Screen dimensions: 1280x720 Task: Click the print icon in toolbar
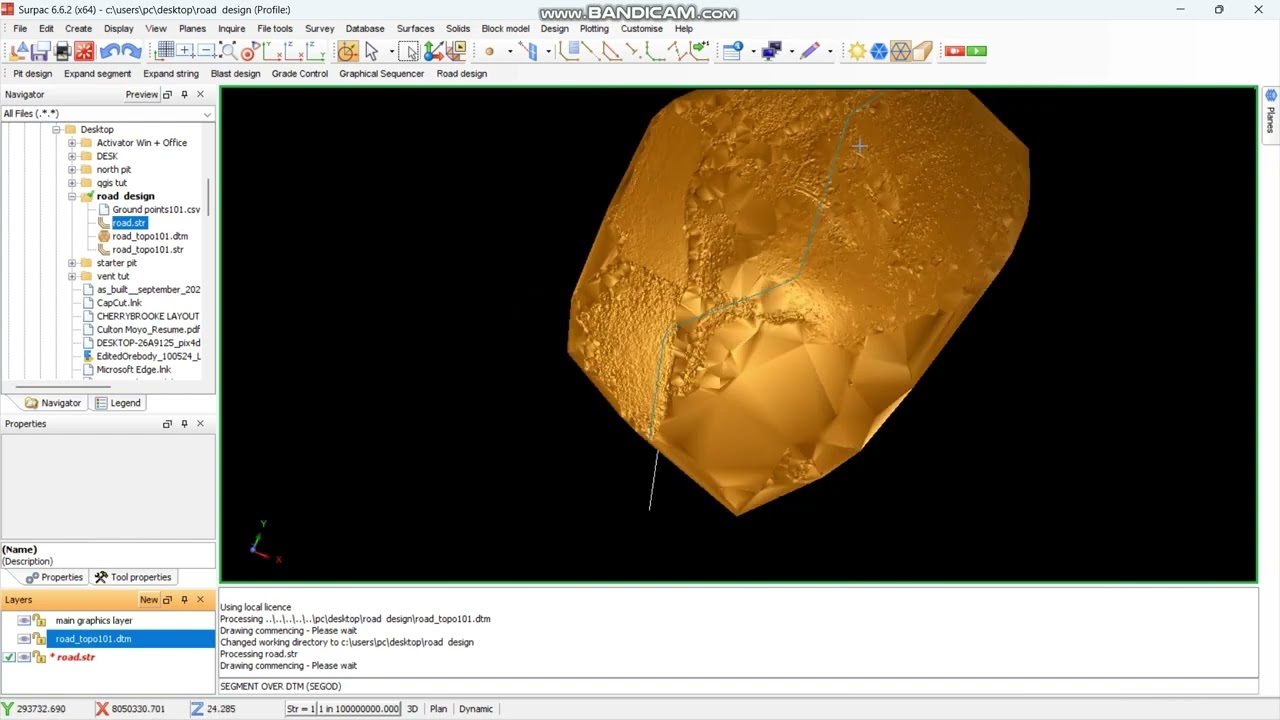click(x=62, y=51)
